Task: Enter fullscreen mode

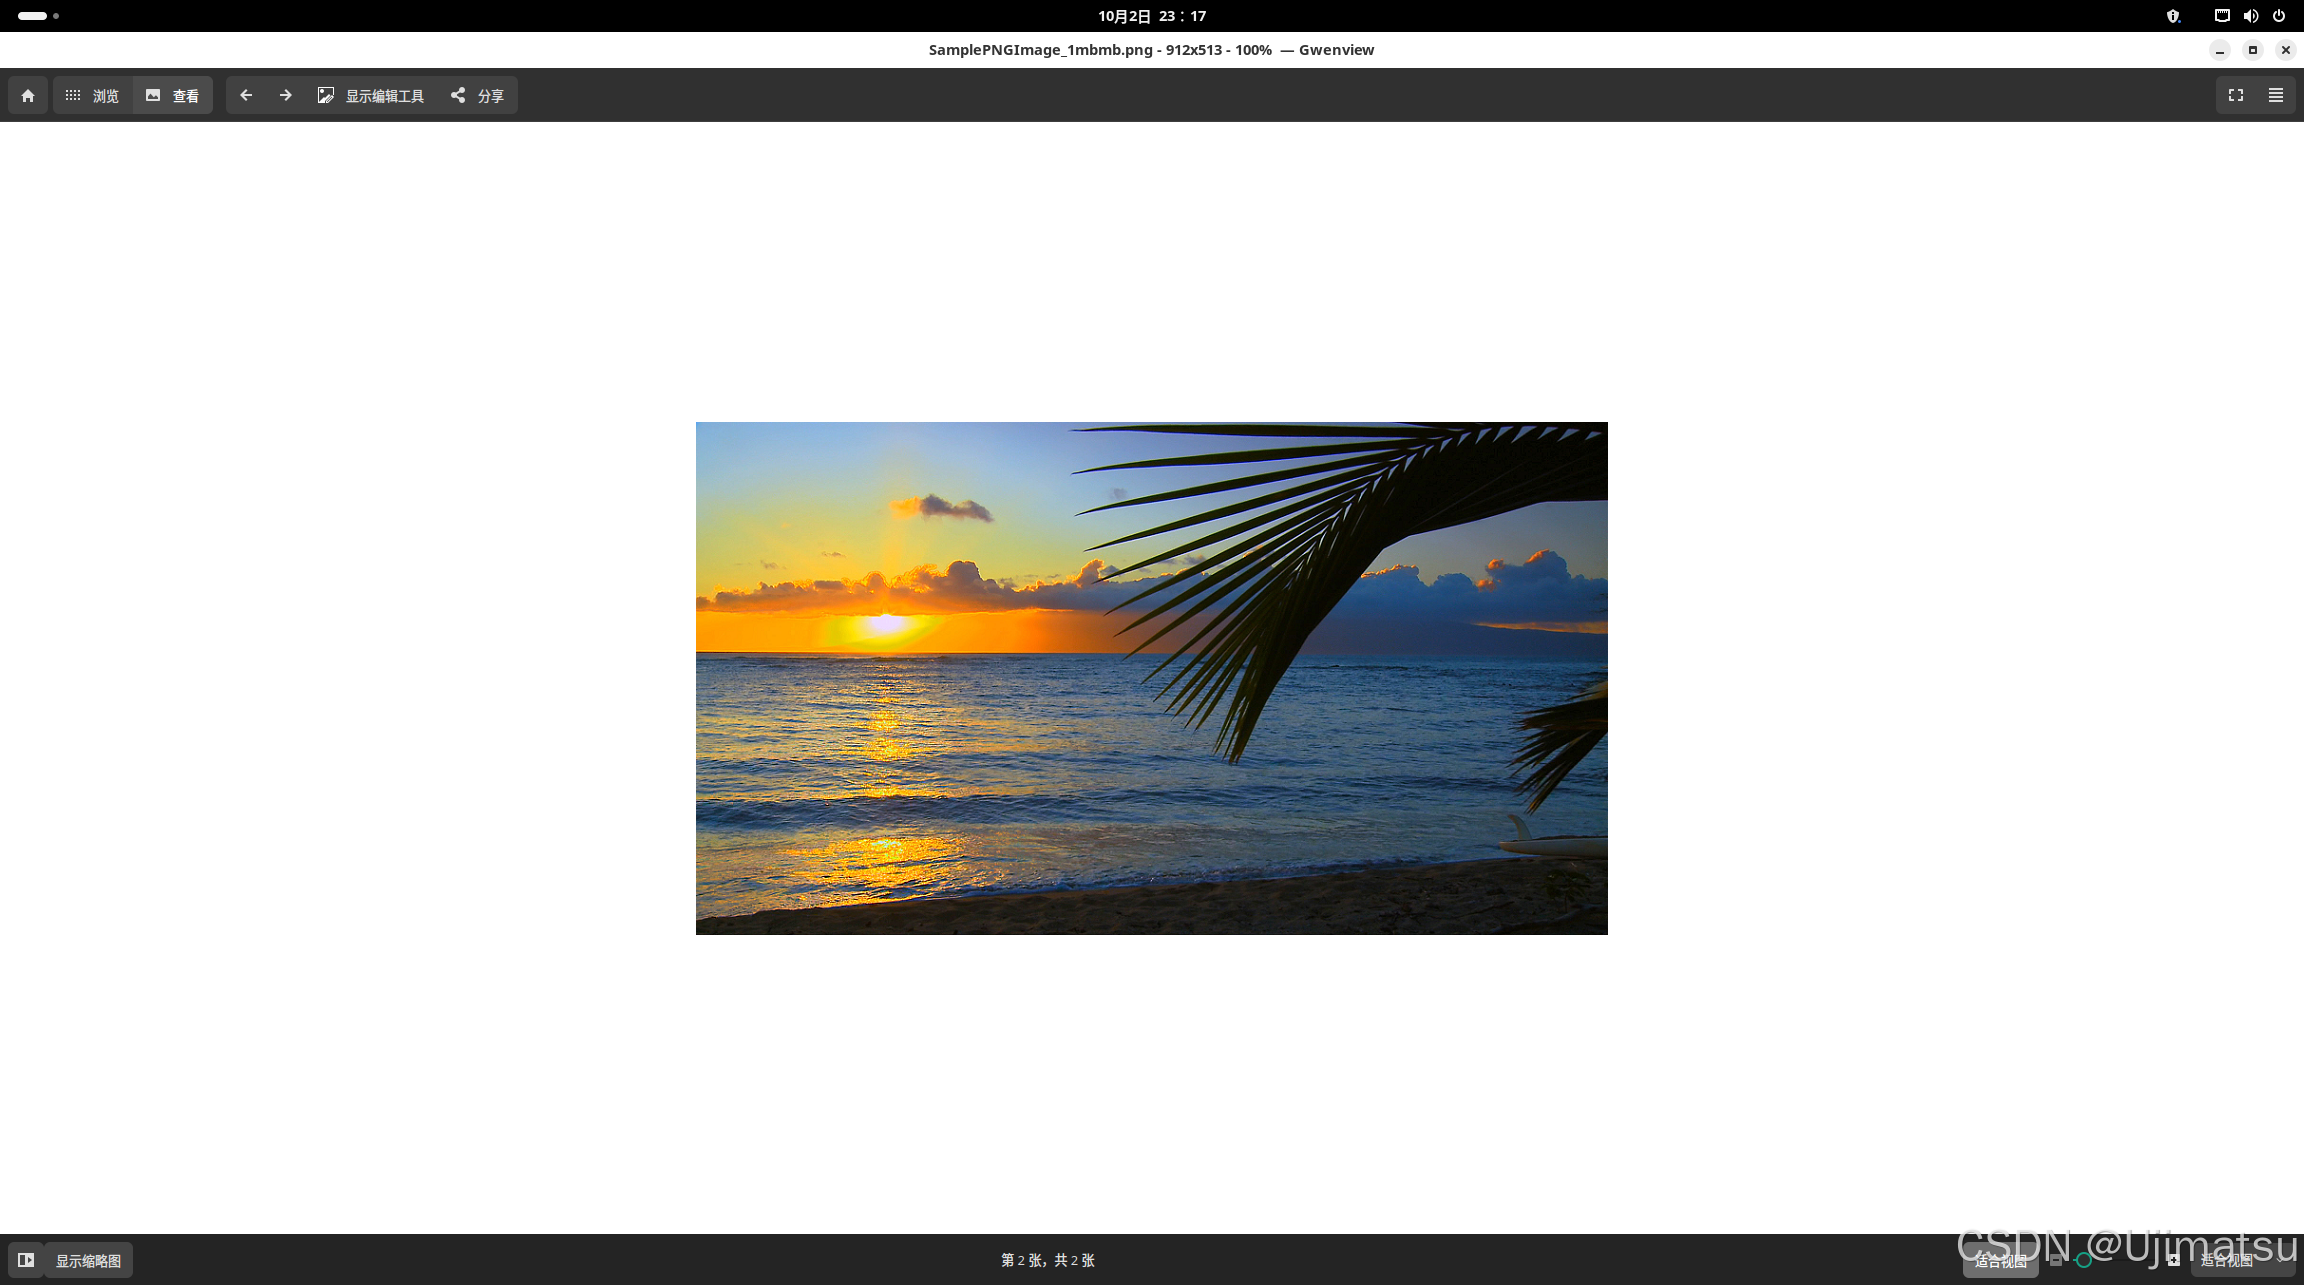Action: click(2236, 96)
